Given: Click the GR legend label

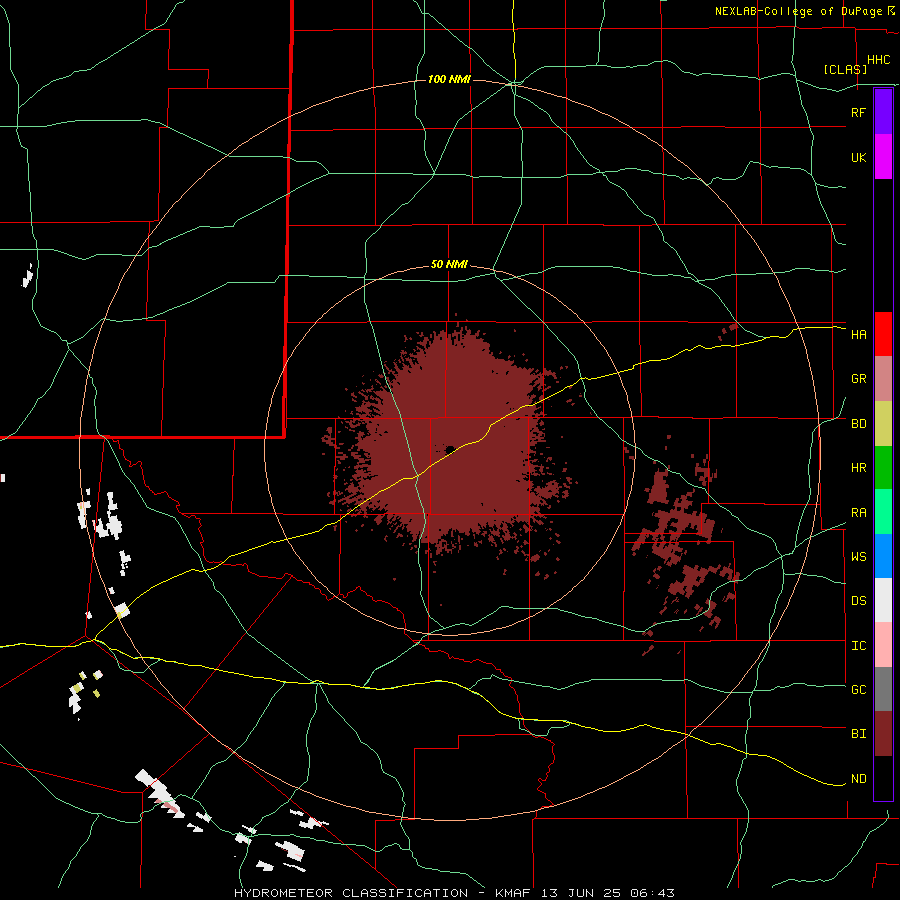Looking at the screenshot, I should point(858,379).
